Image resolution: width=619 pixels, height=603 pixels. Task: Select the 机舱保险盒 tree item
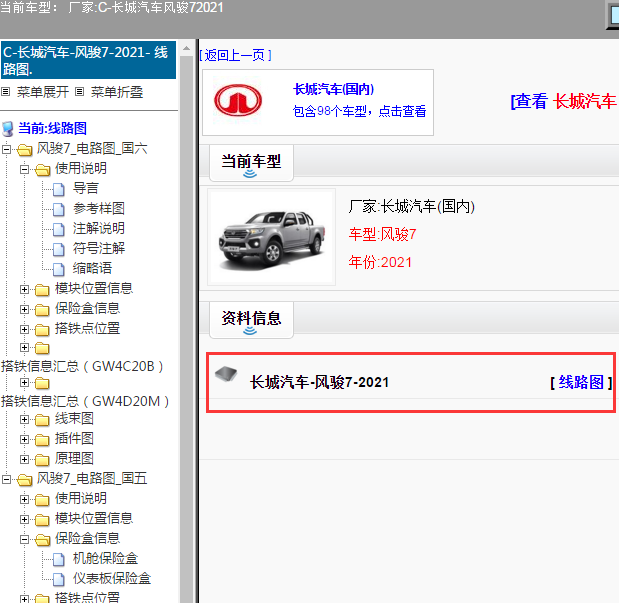click(x=105, y=558)
